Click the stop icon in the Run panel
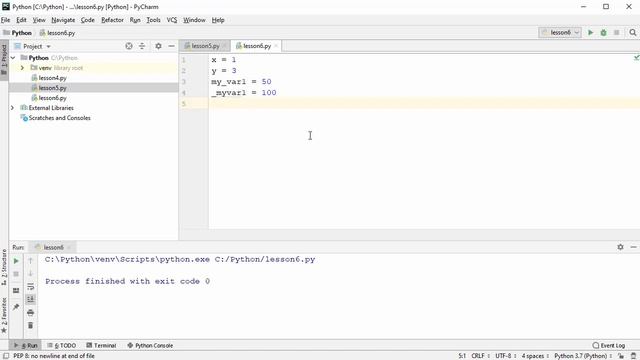 pyautogui.click(x=16, y=274)
